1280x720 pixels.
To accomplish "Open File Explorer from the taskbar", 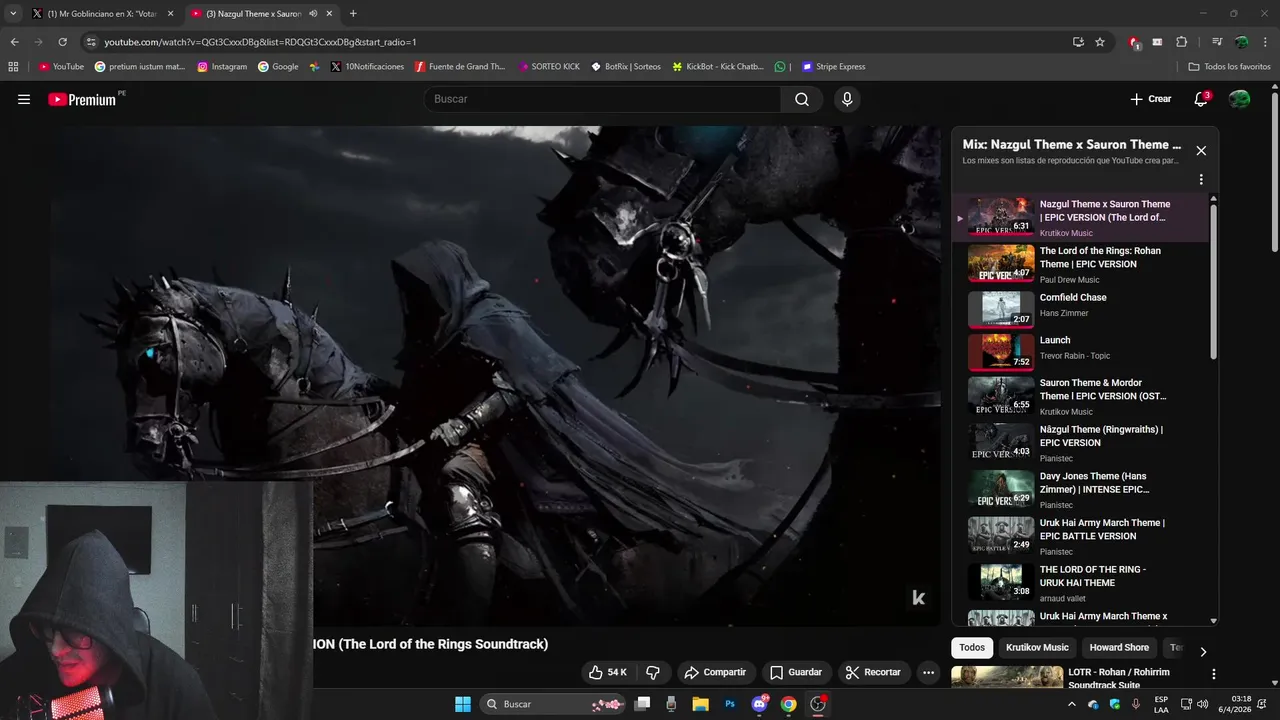I will tap(700, 704).
